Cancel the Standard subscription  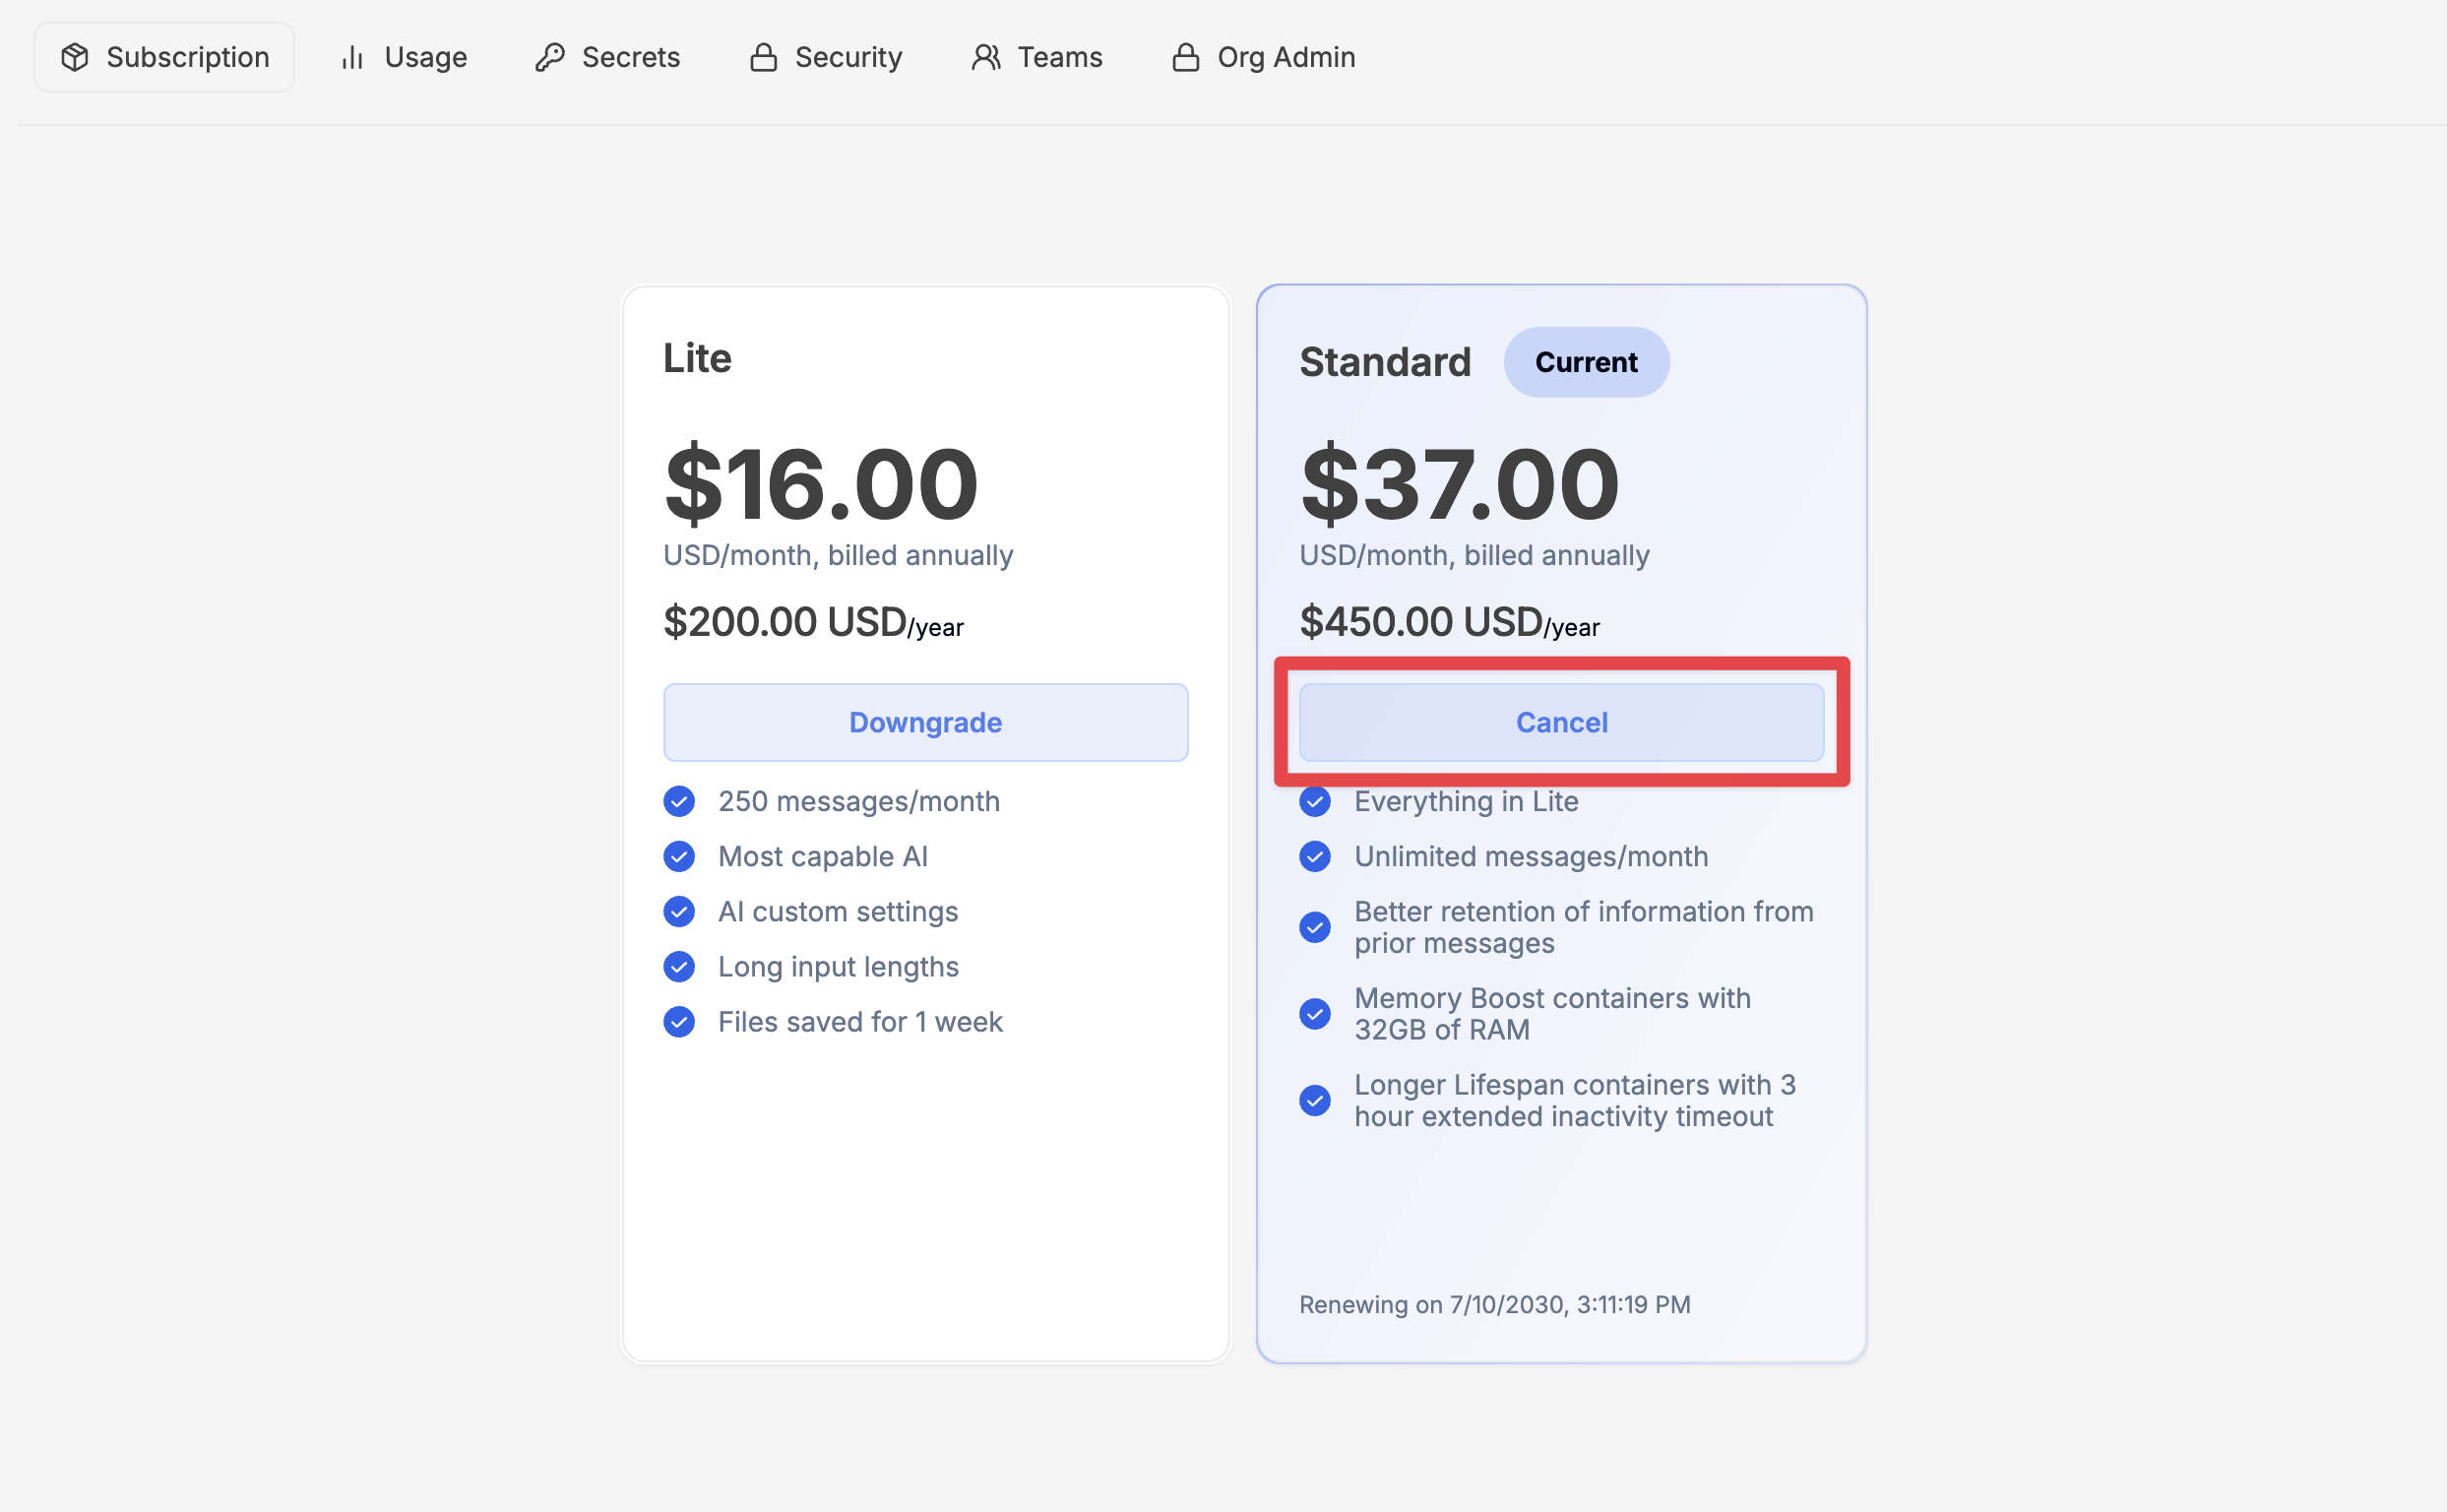pyautogui.click(x=1561, y=722)
